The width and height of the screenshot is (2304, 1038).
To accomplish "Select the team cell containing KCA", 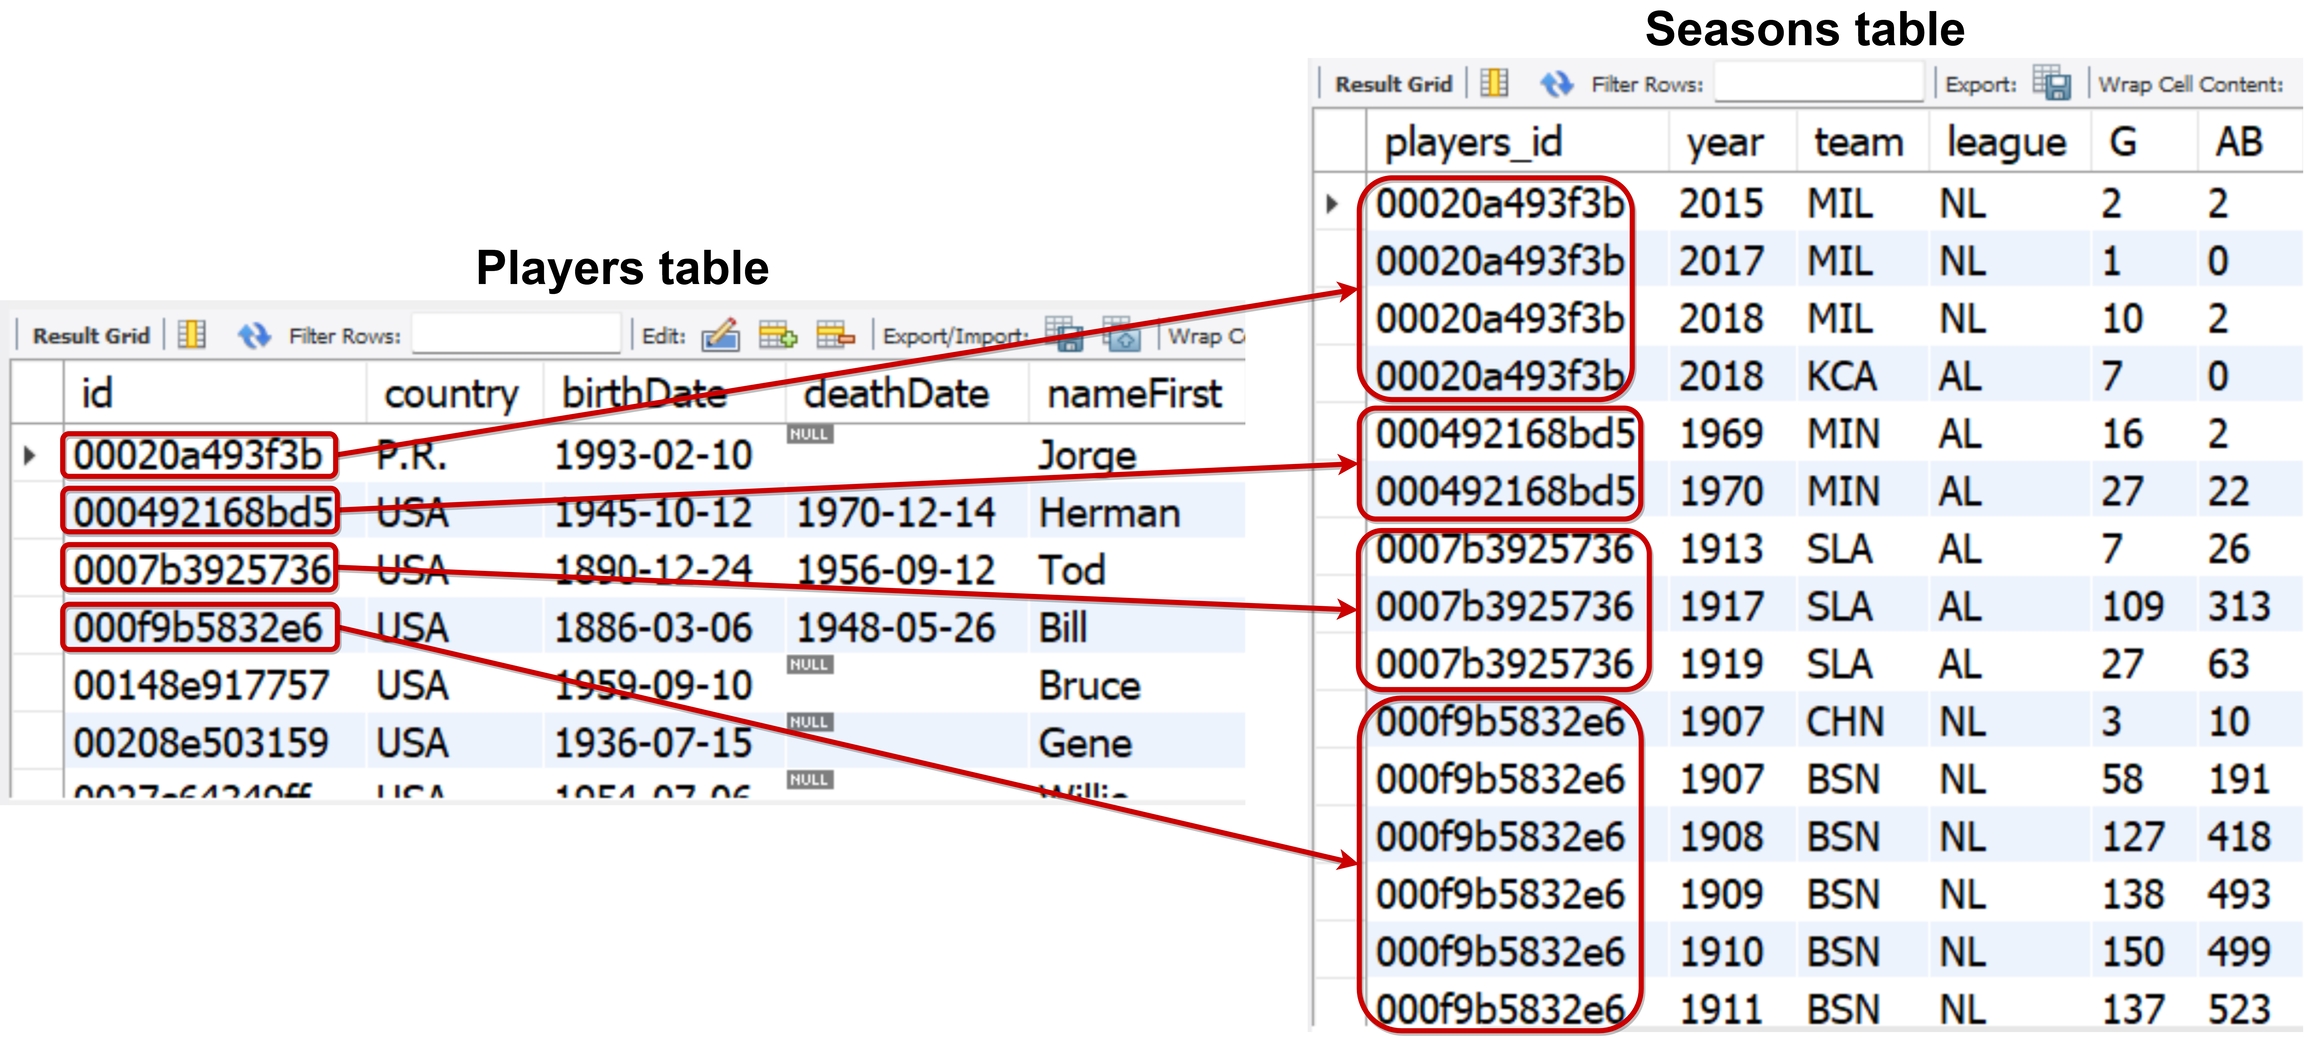I will point(1842,377).
